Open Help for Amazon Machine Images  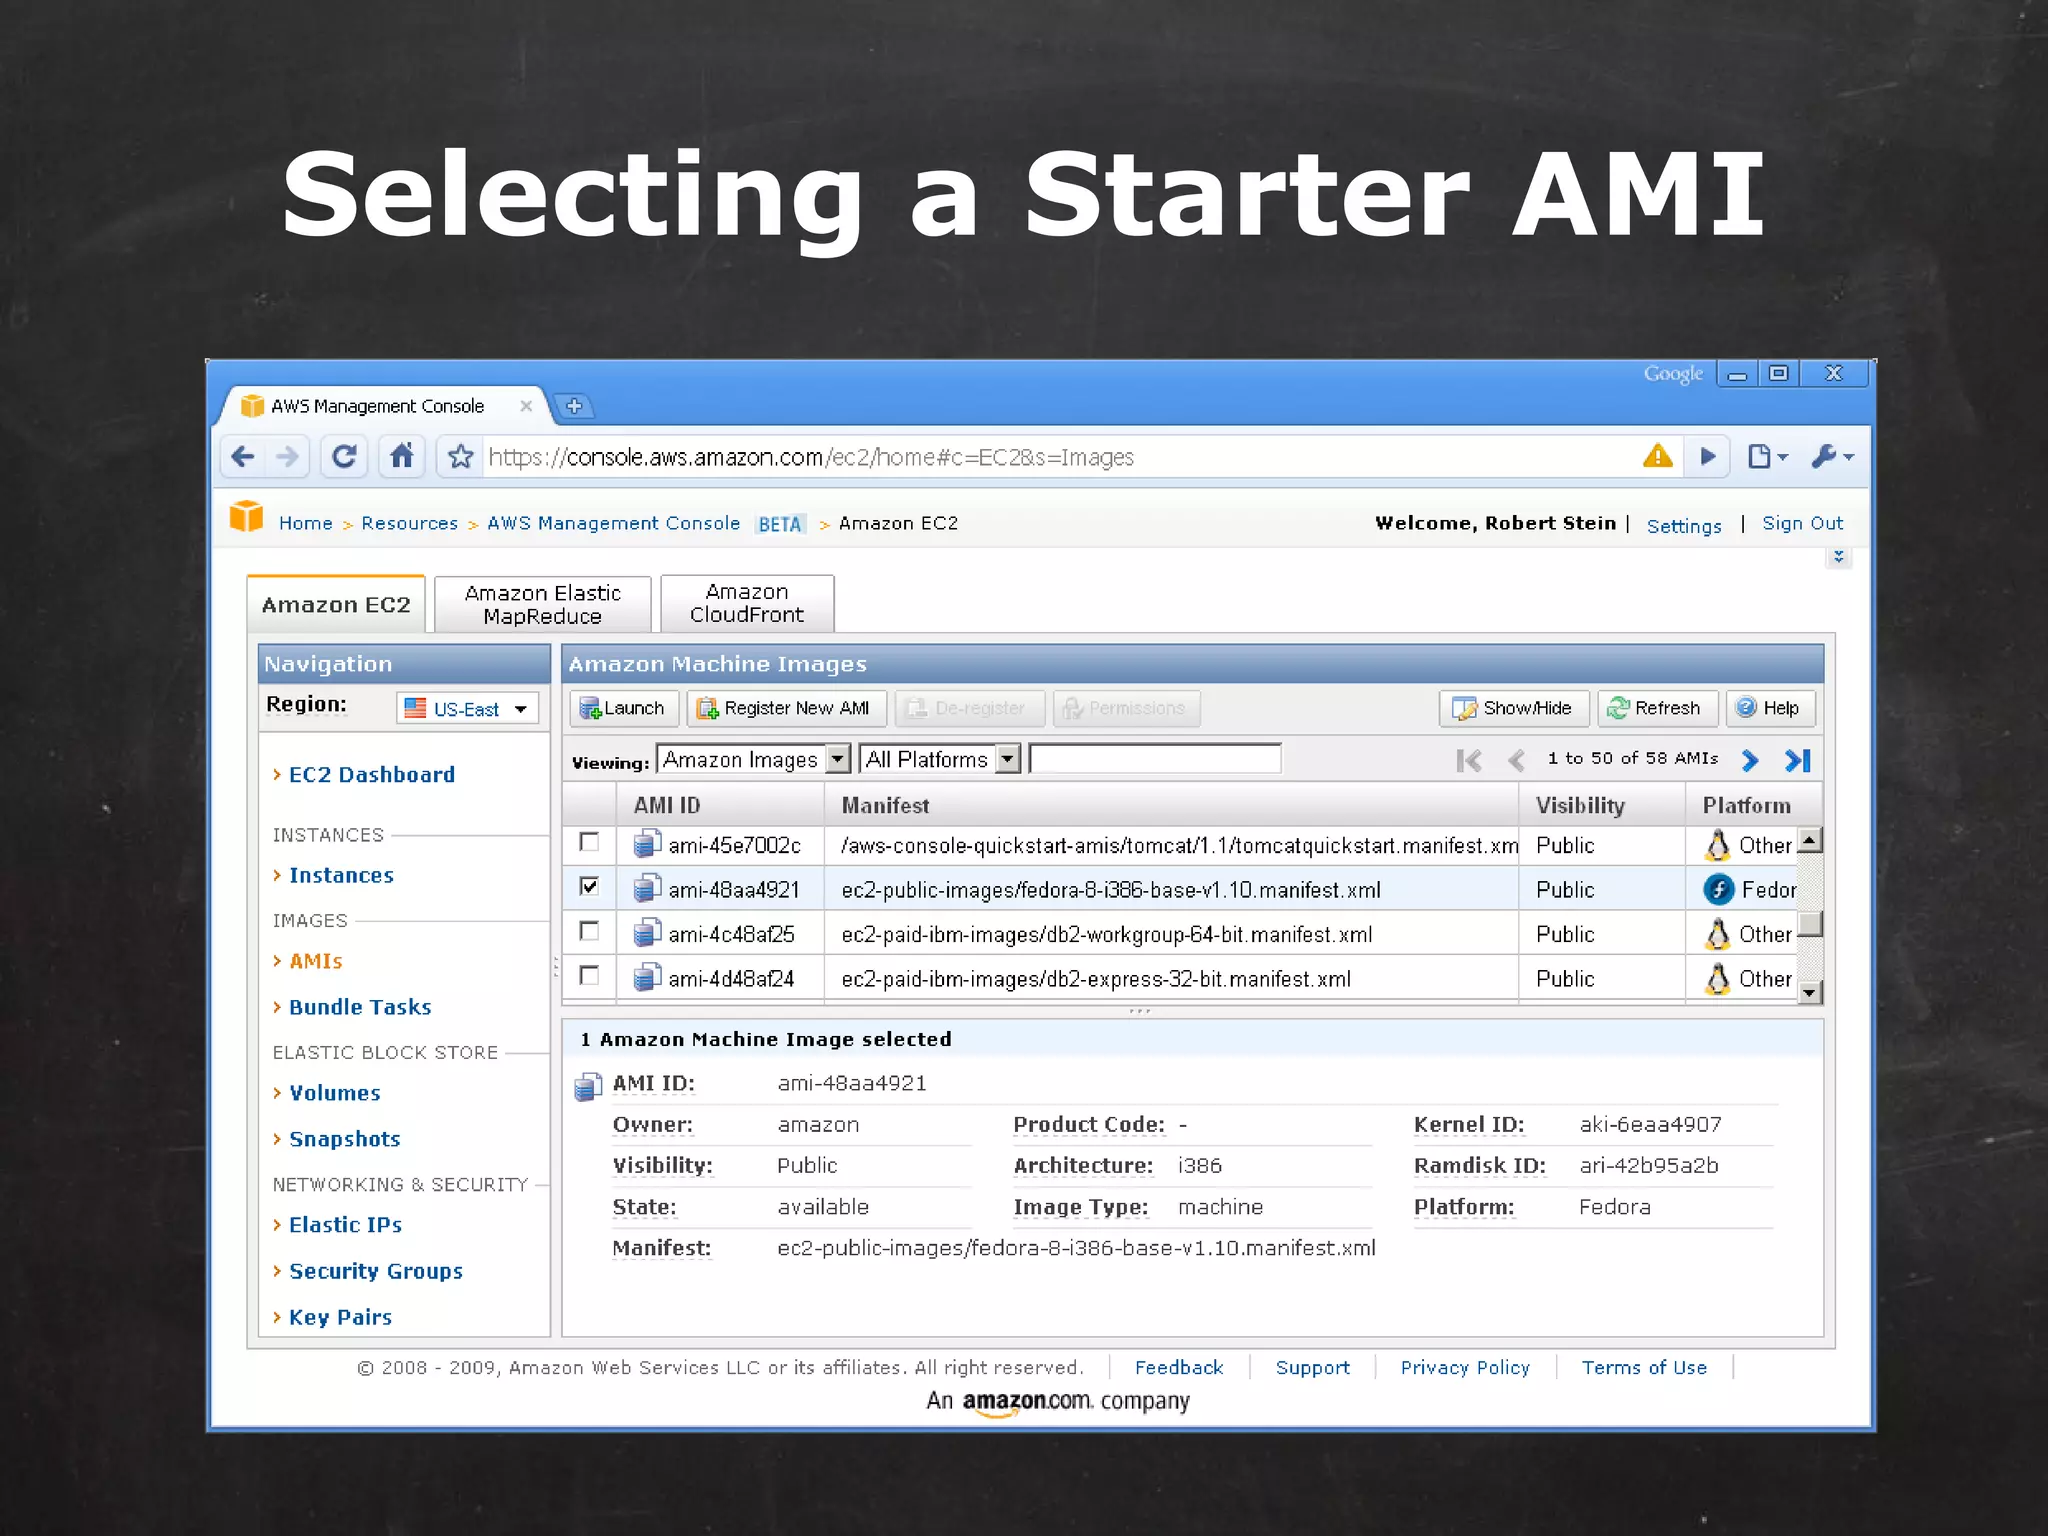point(1769,708)
